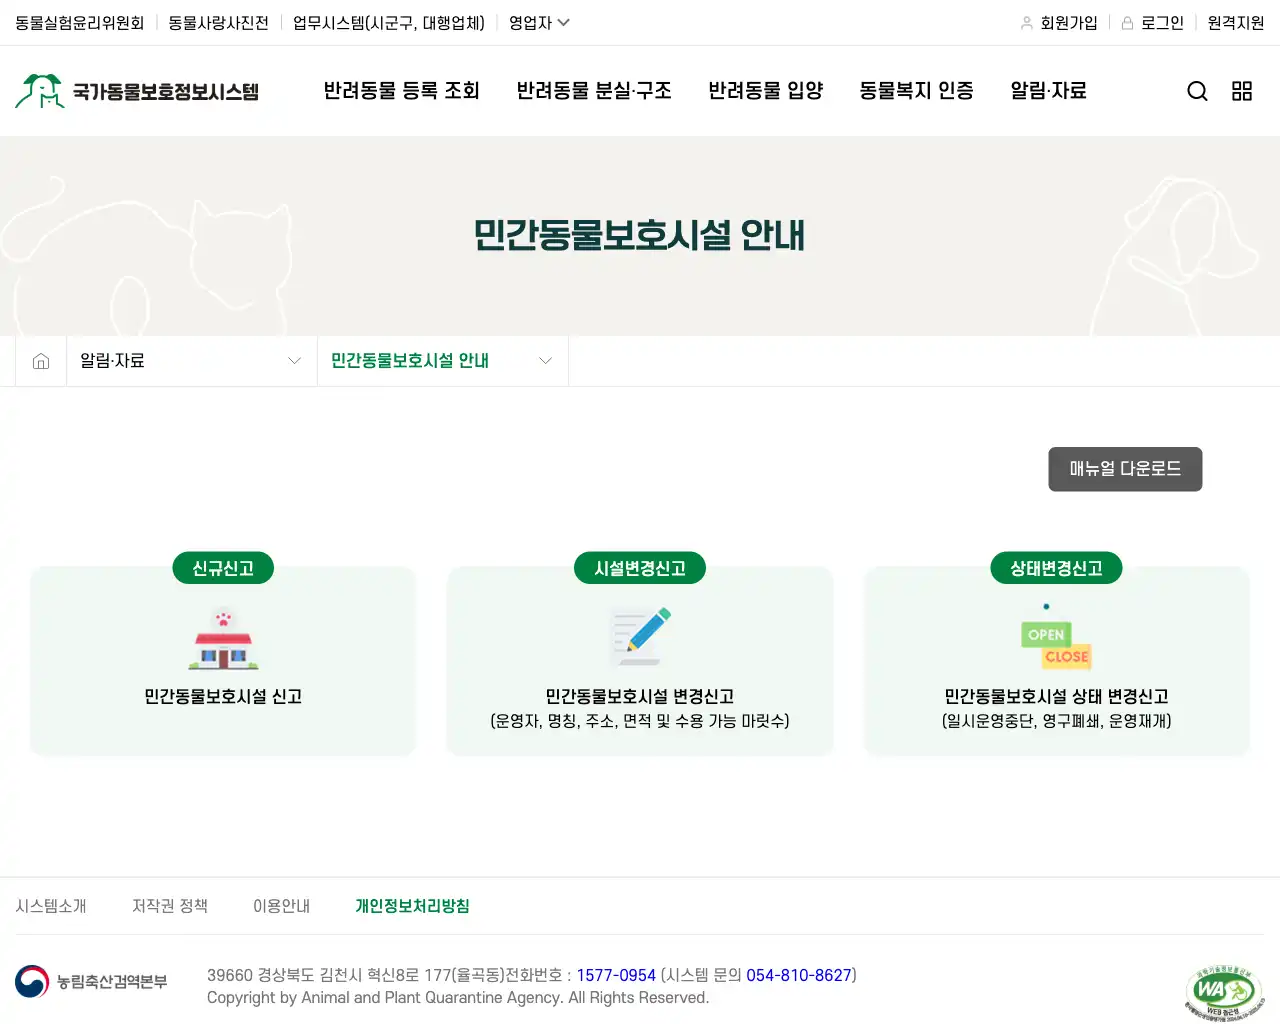
Task: Expand the 민간동물보호시설 안내 breadcrumb dropdown
Action: [443, 361]
